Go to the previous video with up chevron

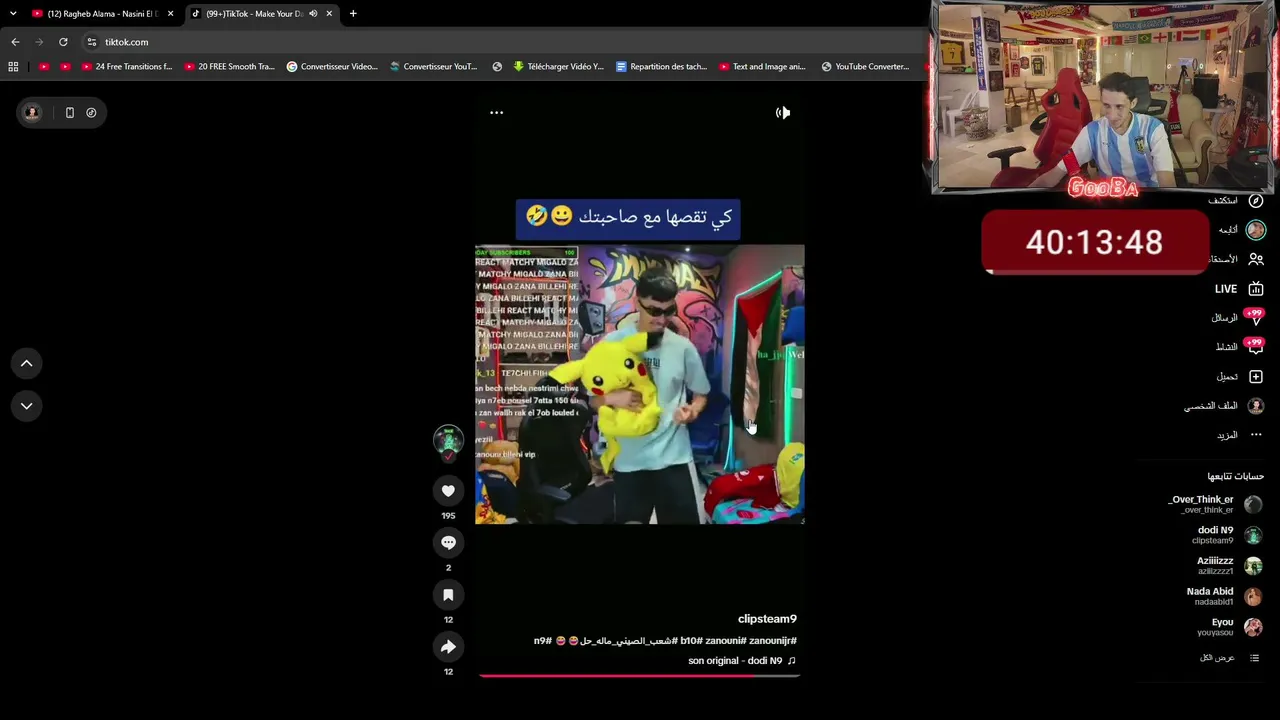coord(27,363)
